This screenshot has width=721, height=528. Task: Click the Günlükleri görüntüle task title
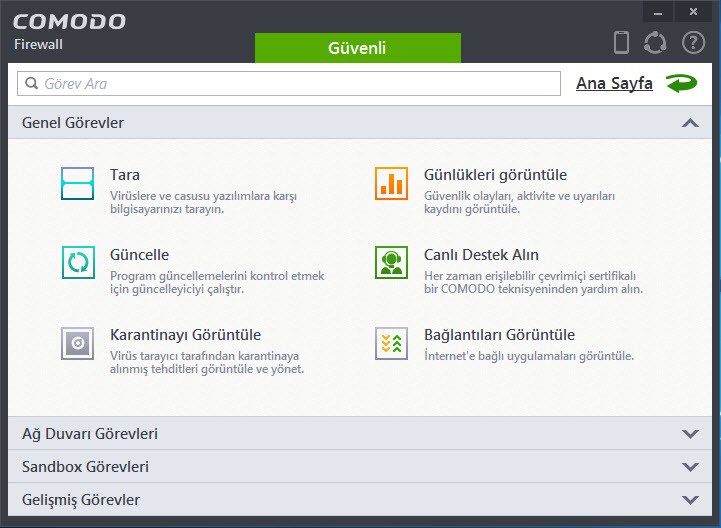[x=495, y=175]
